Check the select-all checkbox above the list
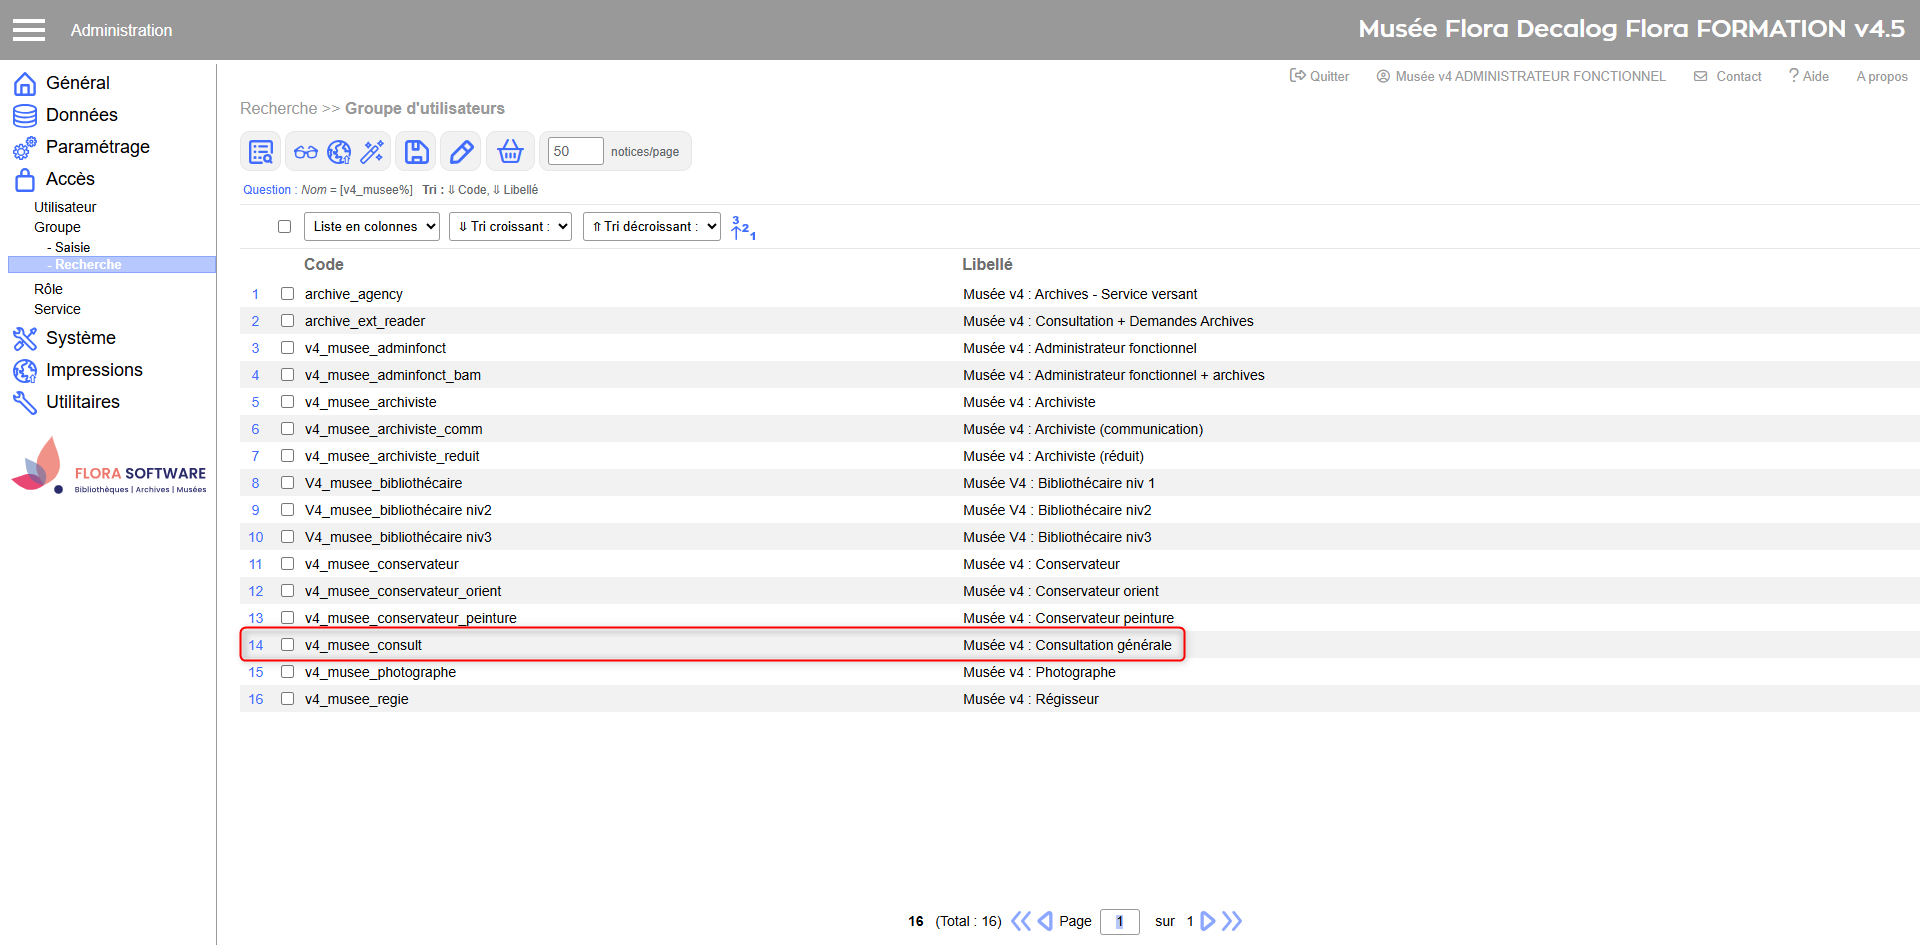Viewport: 1920px width, 945px height. [285, 227]
